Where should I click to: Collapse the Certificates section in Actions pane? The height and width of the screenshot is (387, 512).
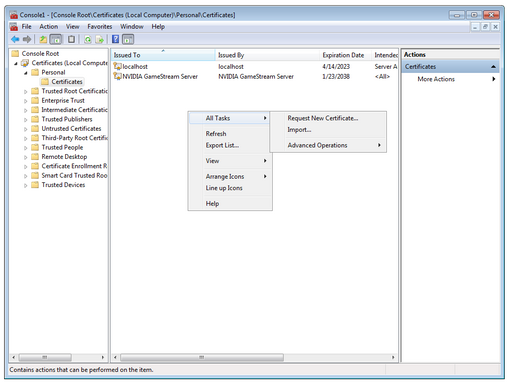click(493, 67)
